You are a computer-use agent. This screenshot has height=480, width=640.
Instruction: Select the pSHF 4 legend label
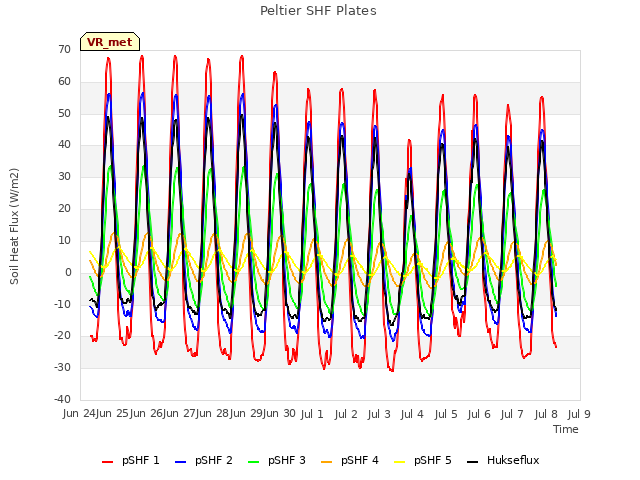tap(360, 460)
